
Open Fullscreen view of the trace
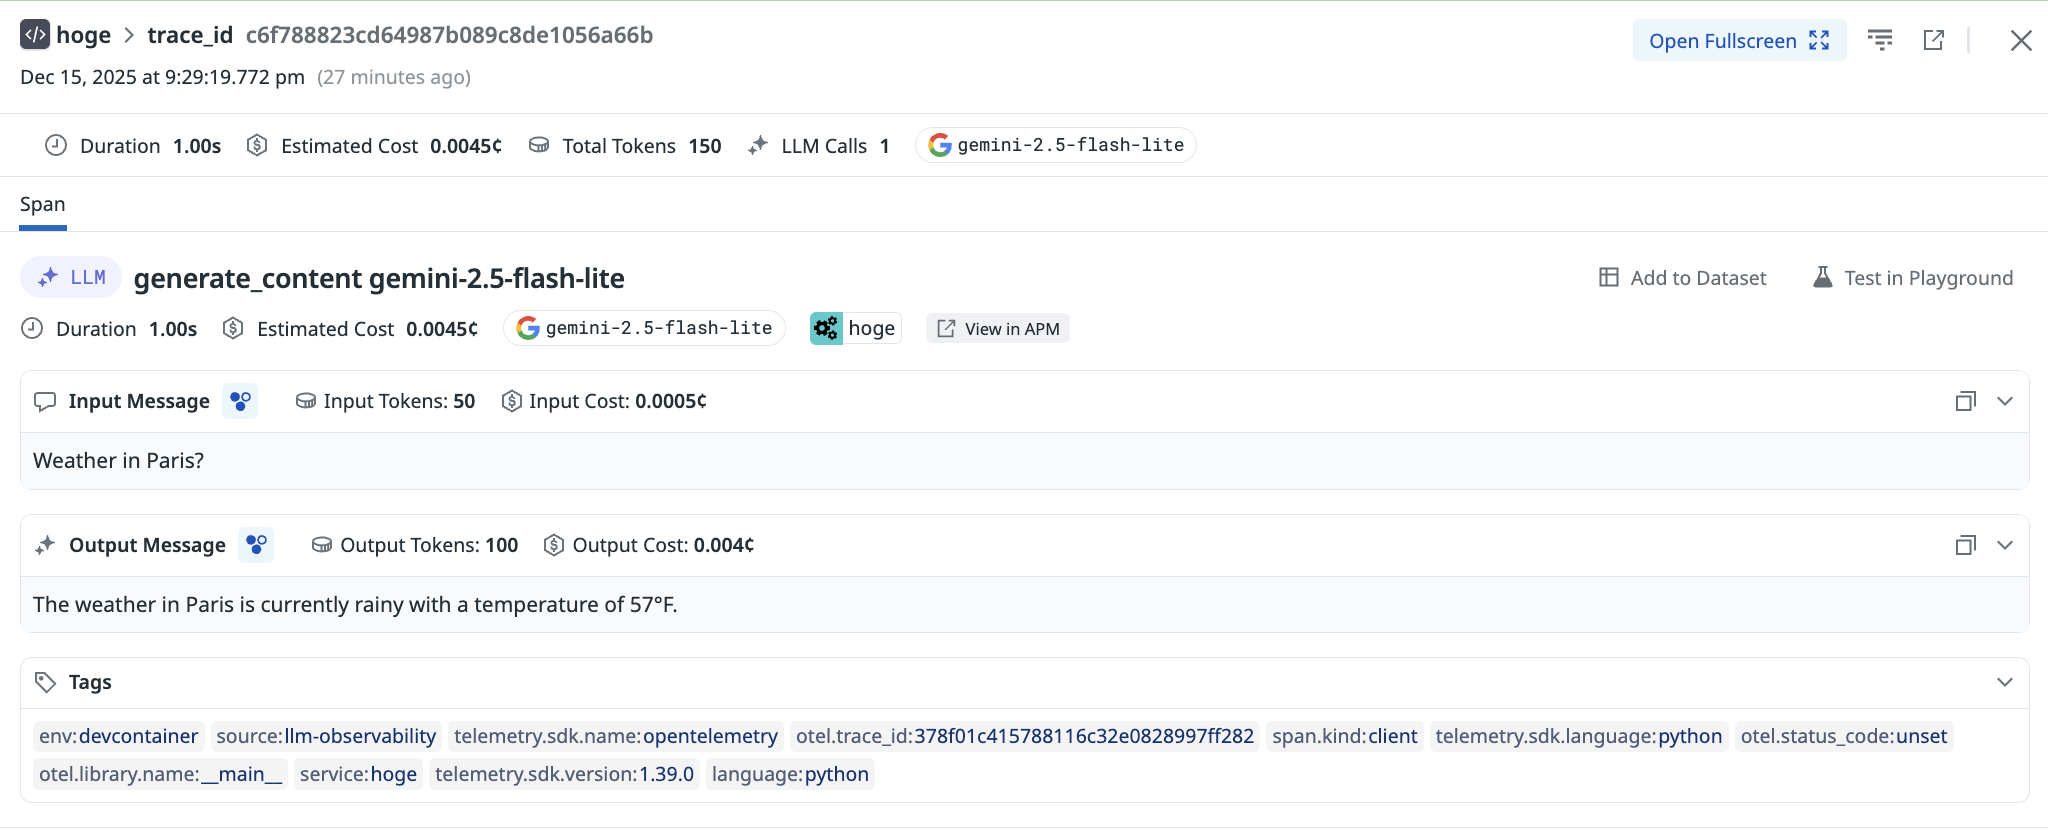[x=1738, y=41]
